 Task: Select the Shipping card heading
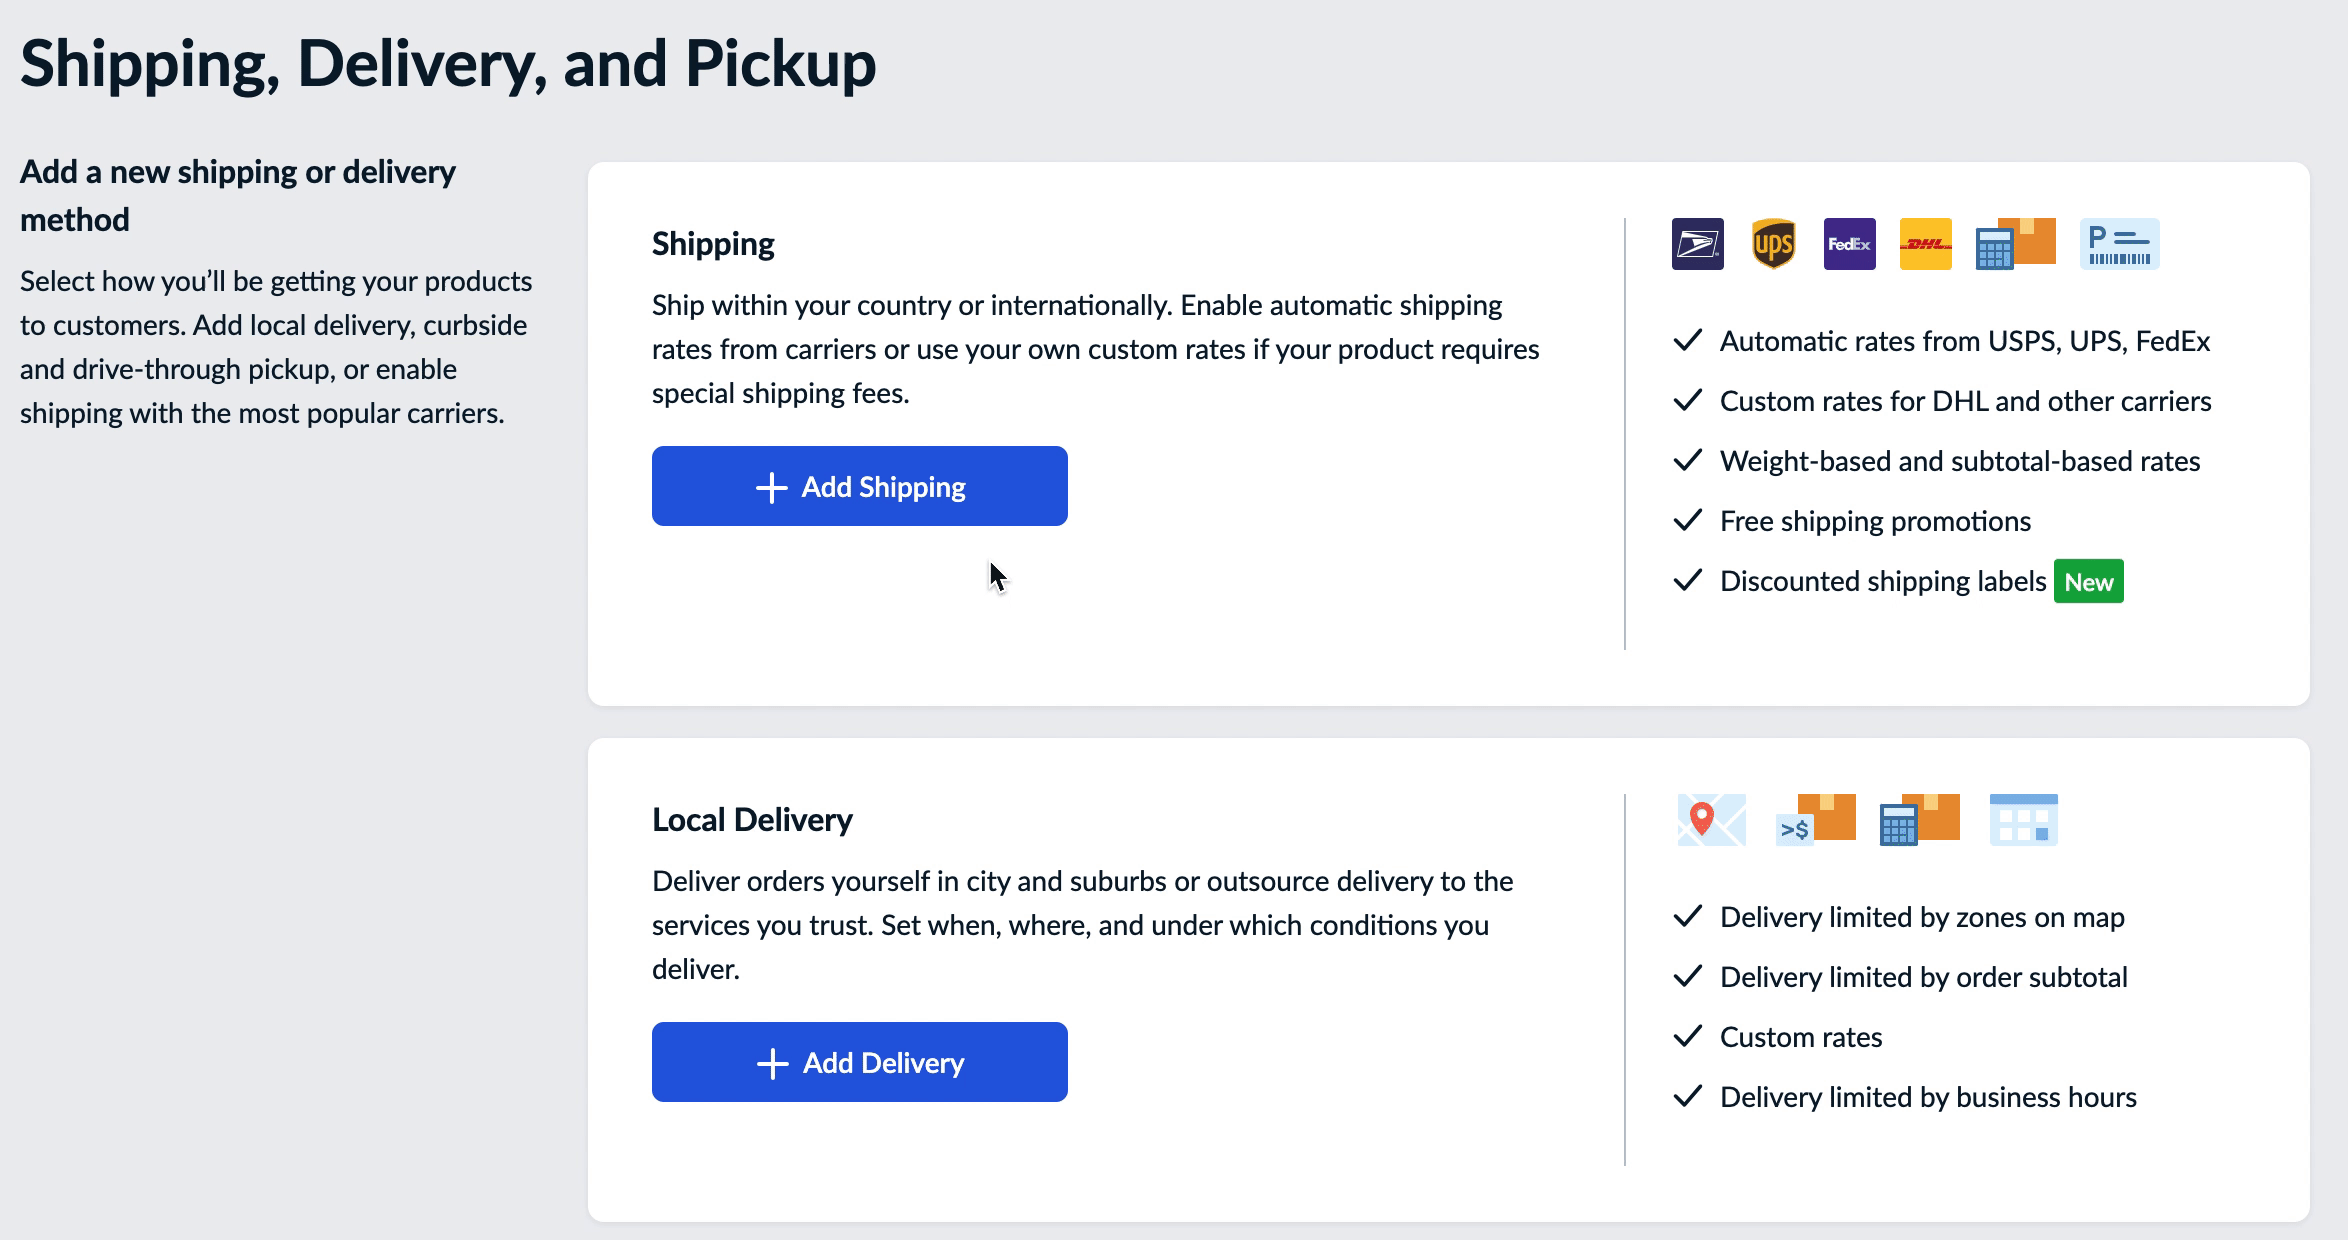pos(713,244)
